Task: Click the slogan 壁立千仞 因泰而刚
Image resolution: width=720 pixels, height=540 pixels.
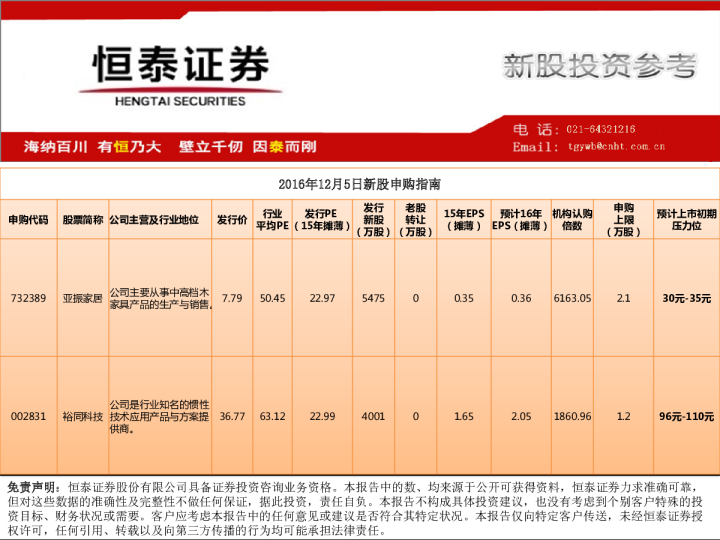Action: (248, 146)
